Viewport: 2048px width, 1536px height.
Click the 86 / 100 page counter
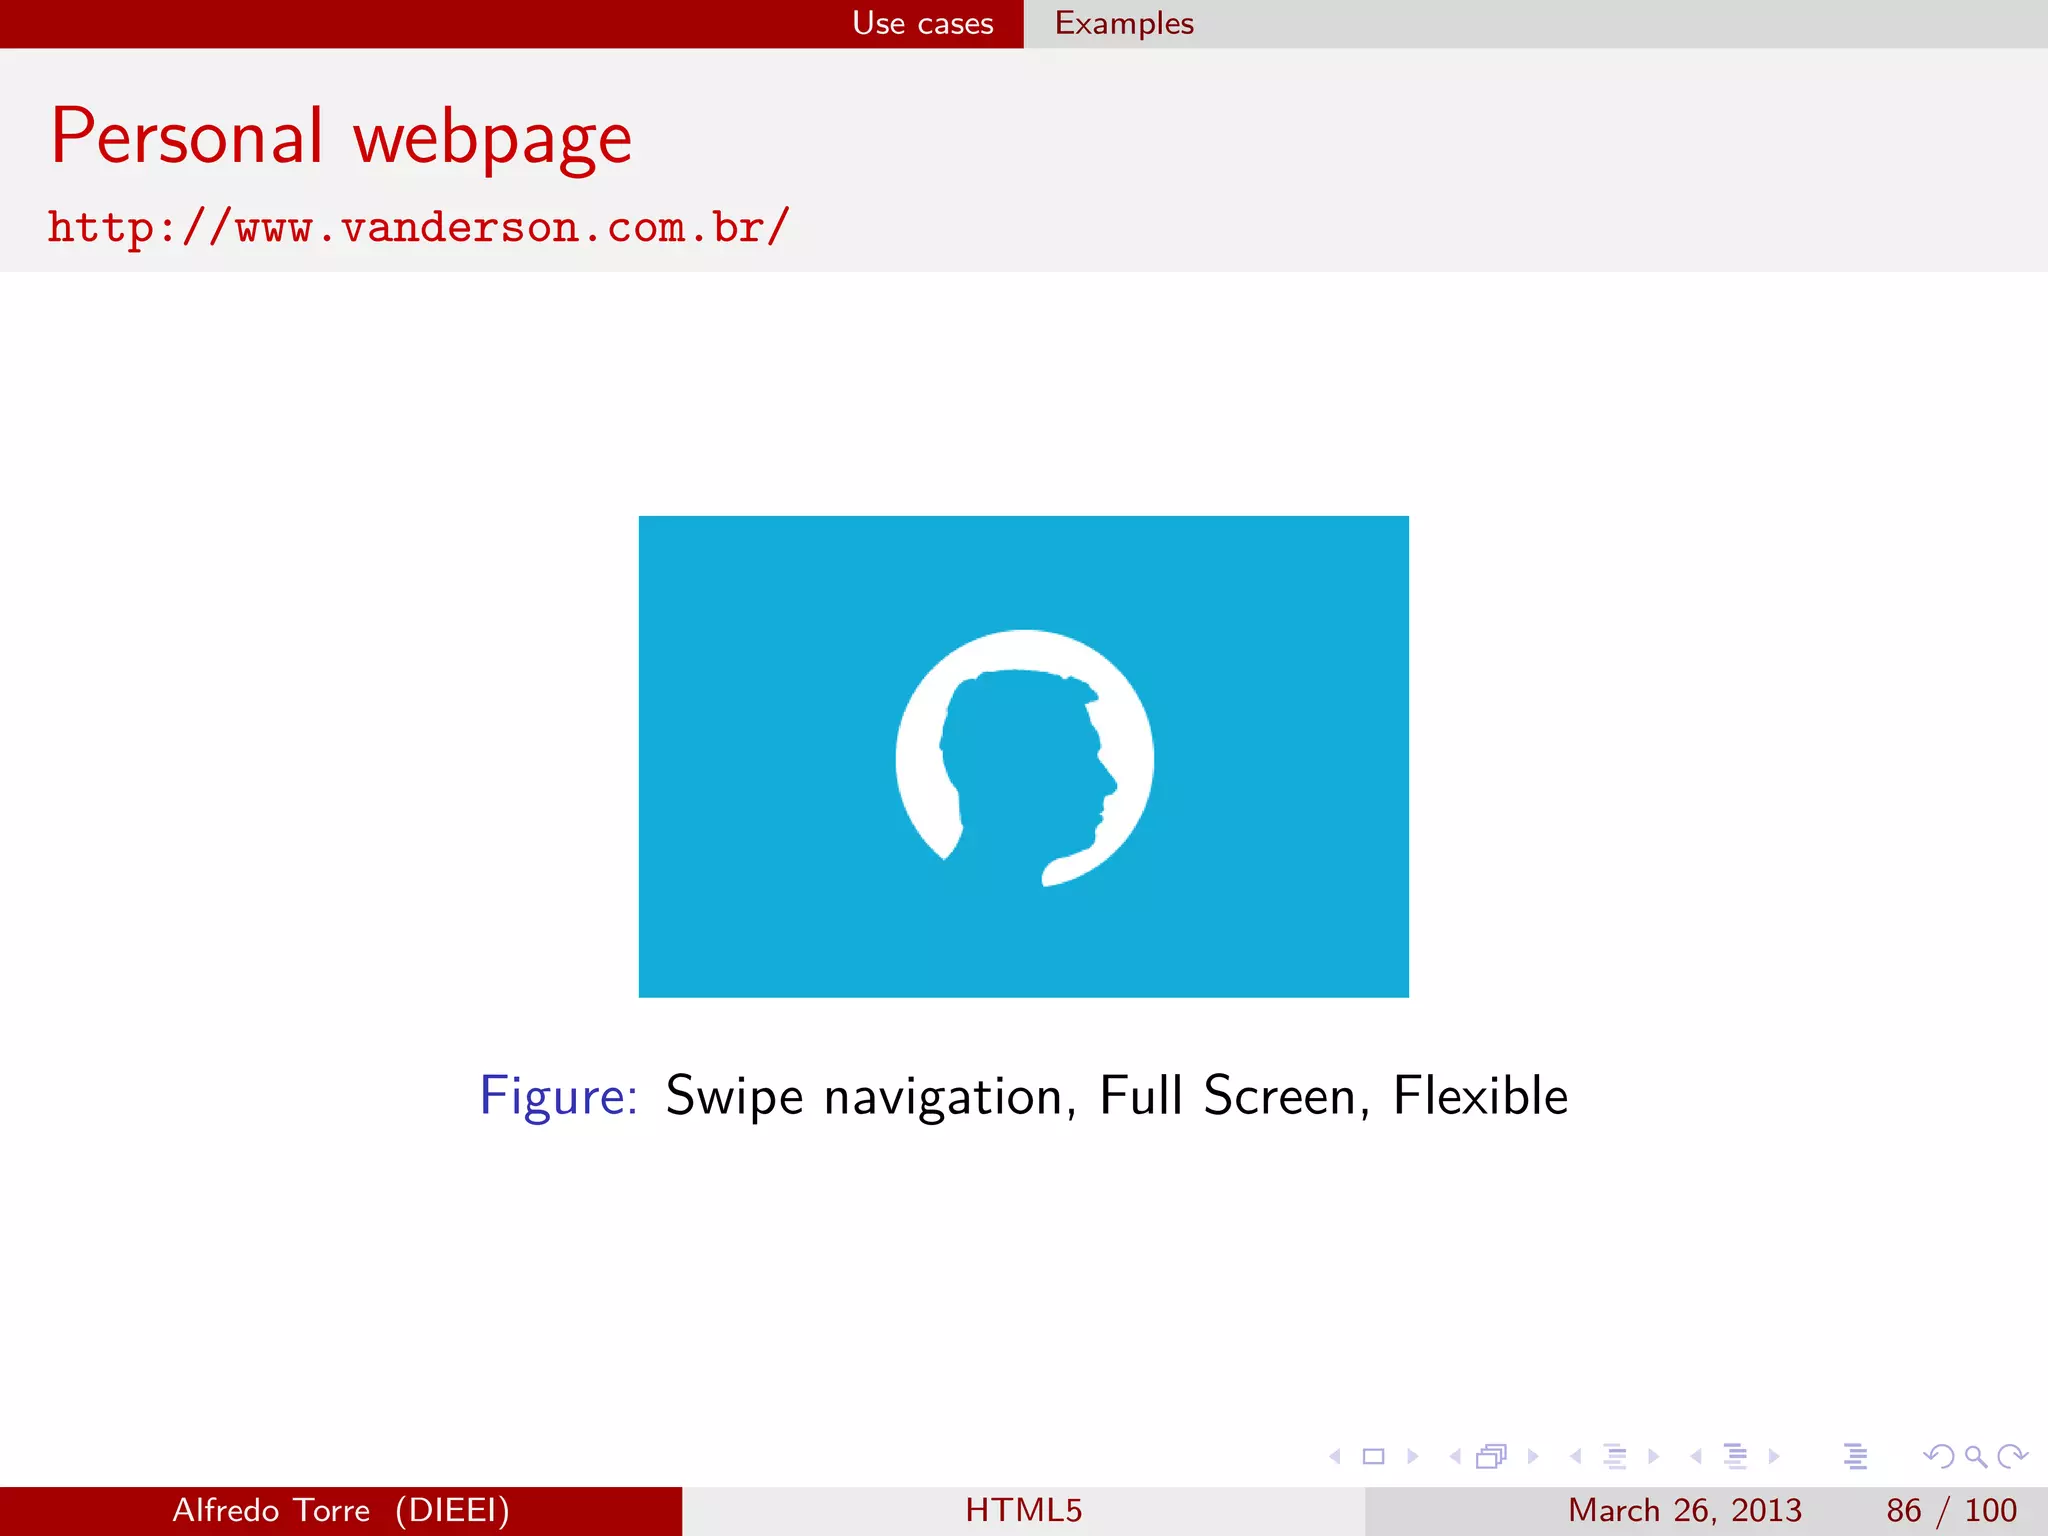pos(1951,1510)
